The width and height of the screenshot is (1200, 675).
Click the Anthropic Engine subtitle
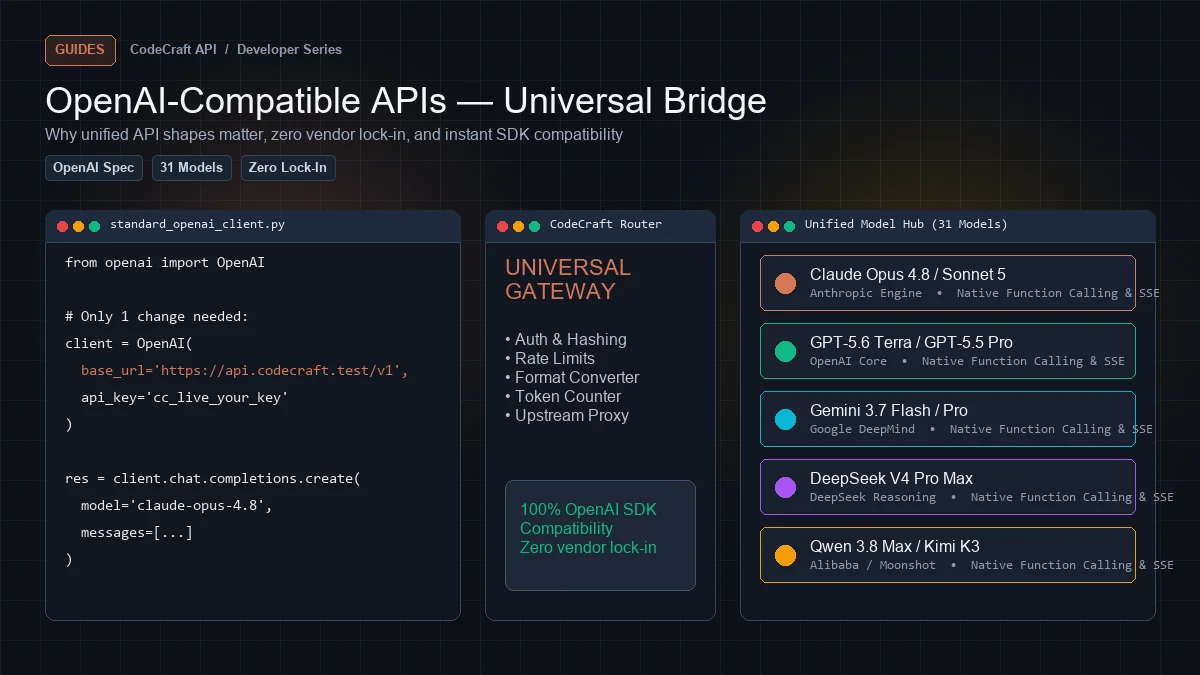[866, 294]
